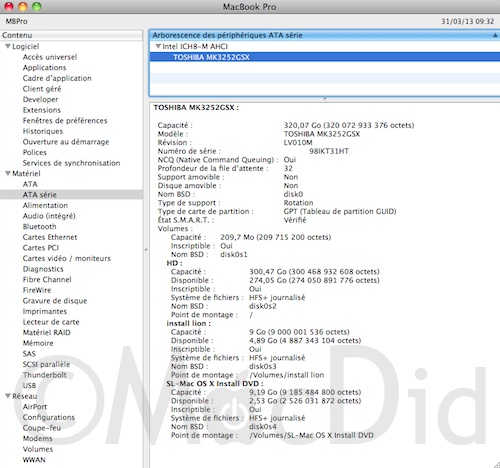
Task: Click the Contenu column header
Action: 71,35
